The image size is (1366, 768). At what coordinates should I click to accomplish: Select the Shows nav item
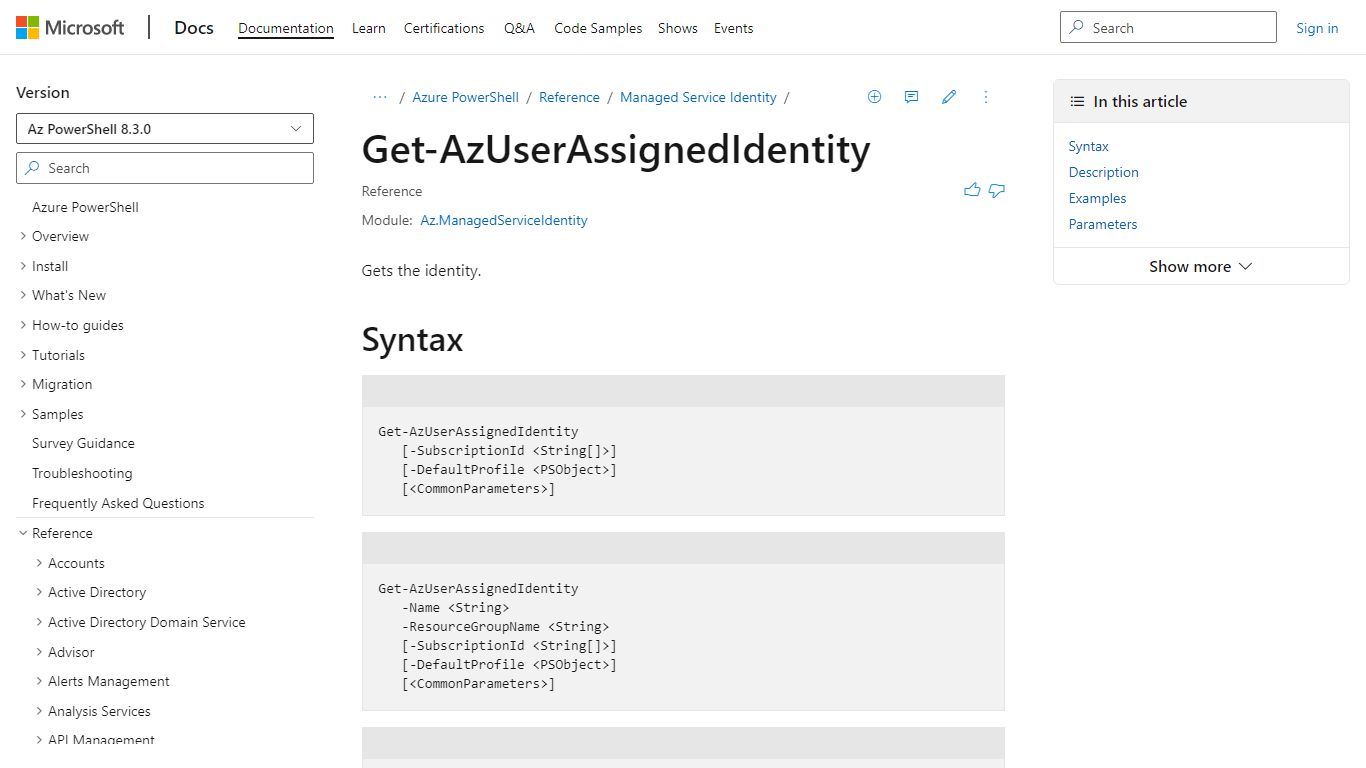678,28
